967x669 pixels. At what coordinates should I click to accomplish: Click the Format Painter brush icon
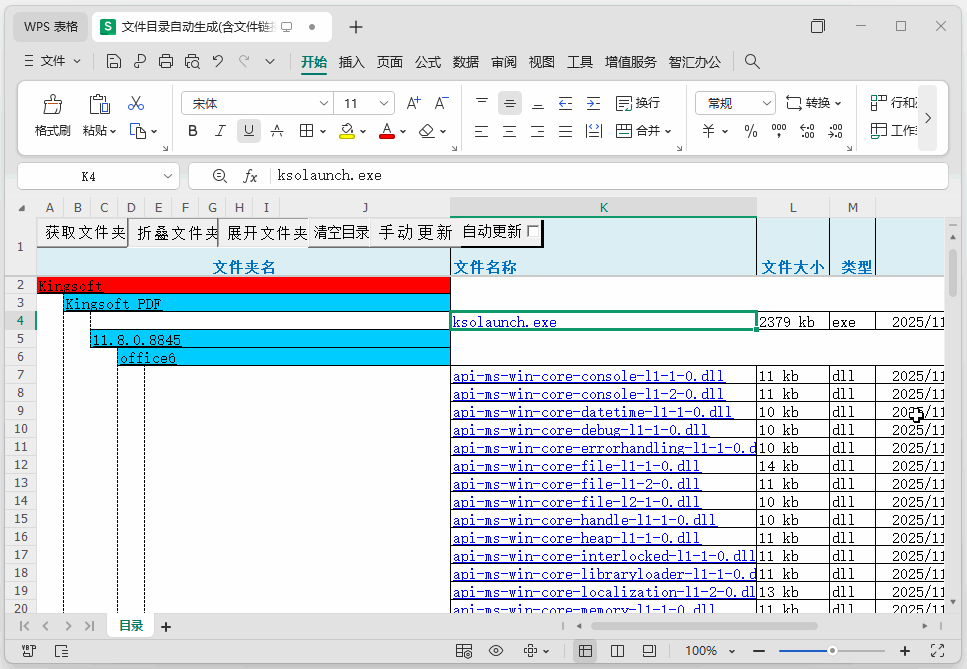tap(52, 104)
